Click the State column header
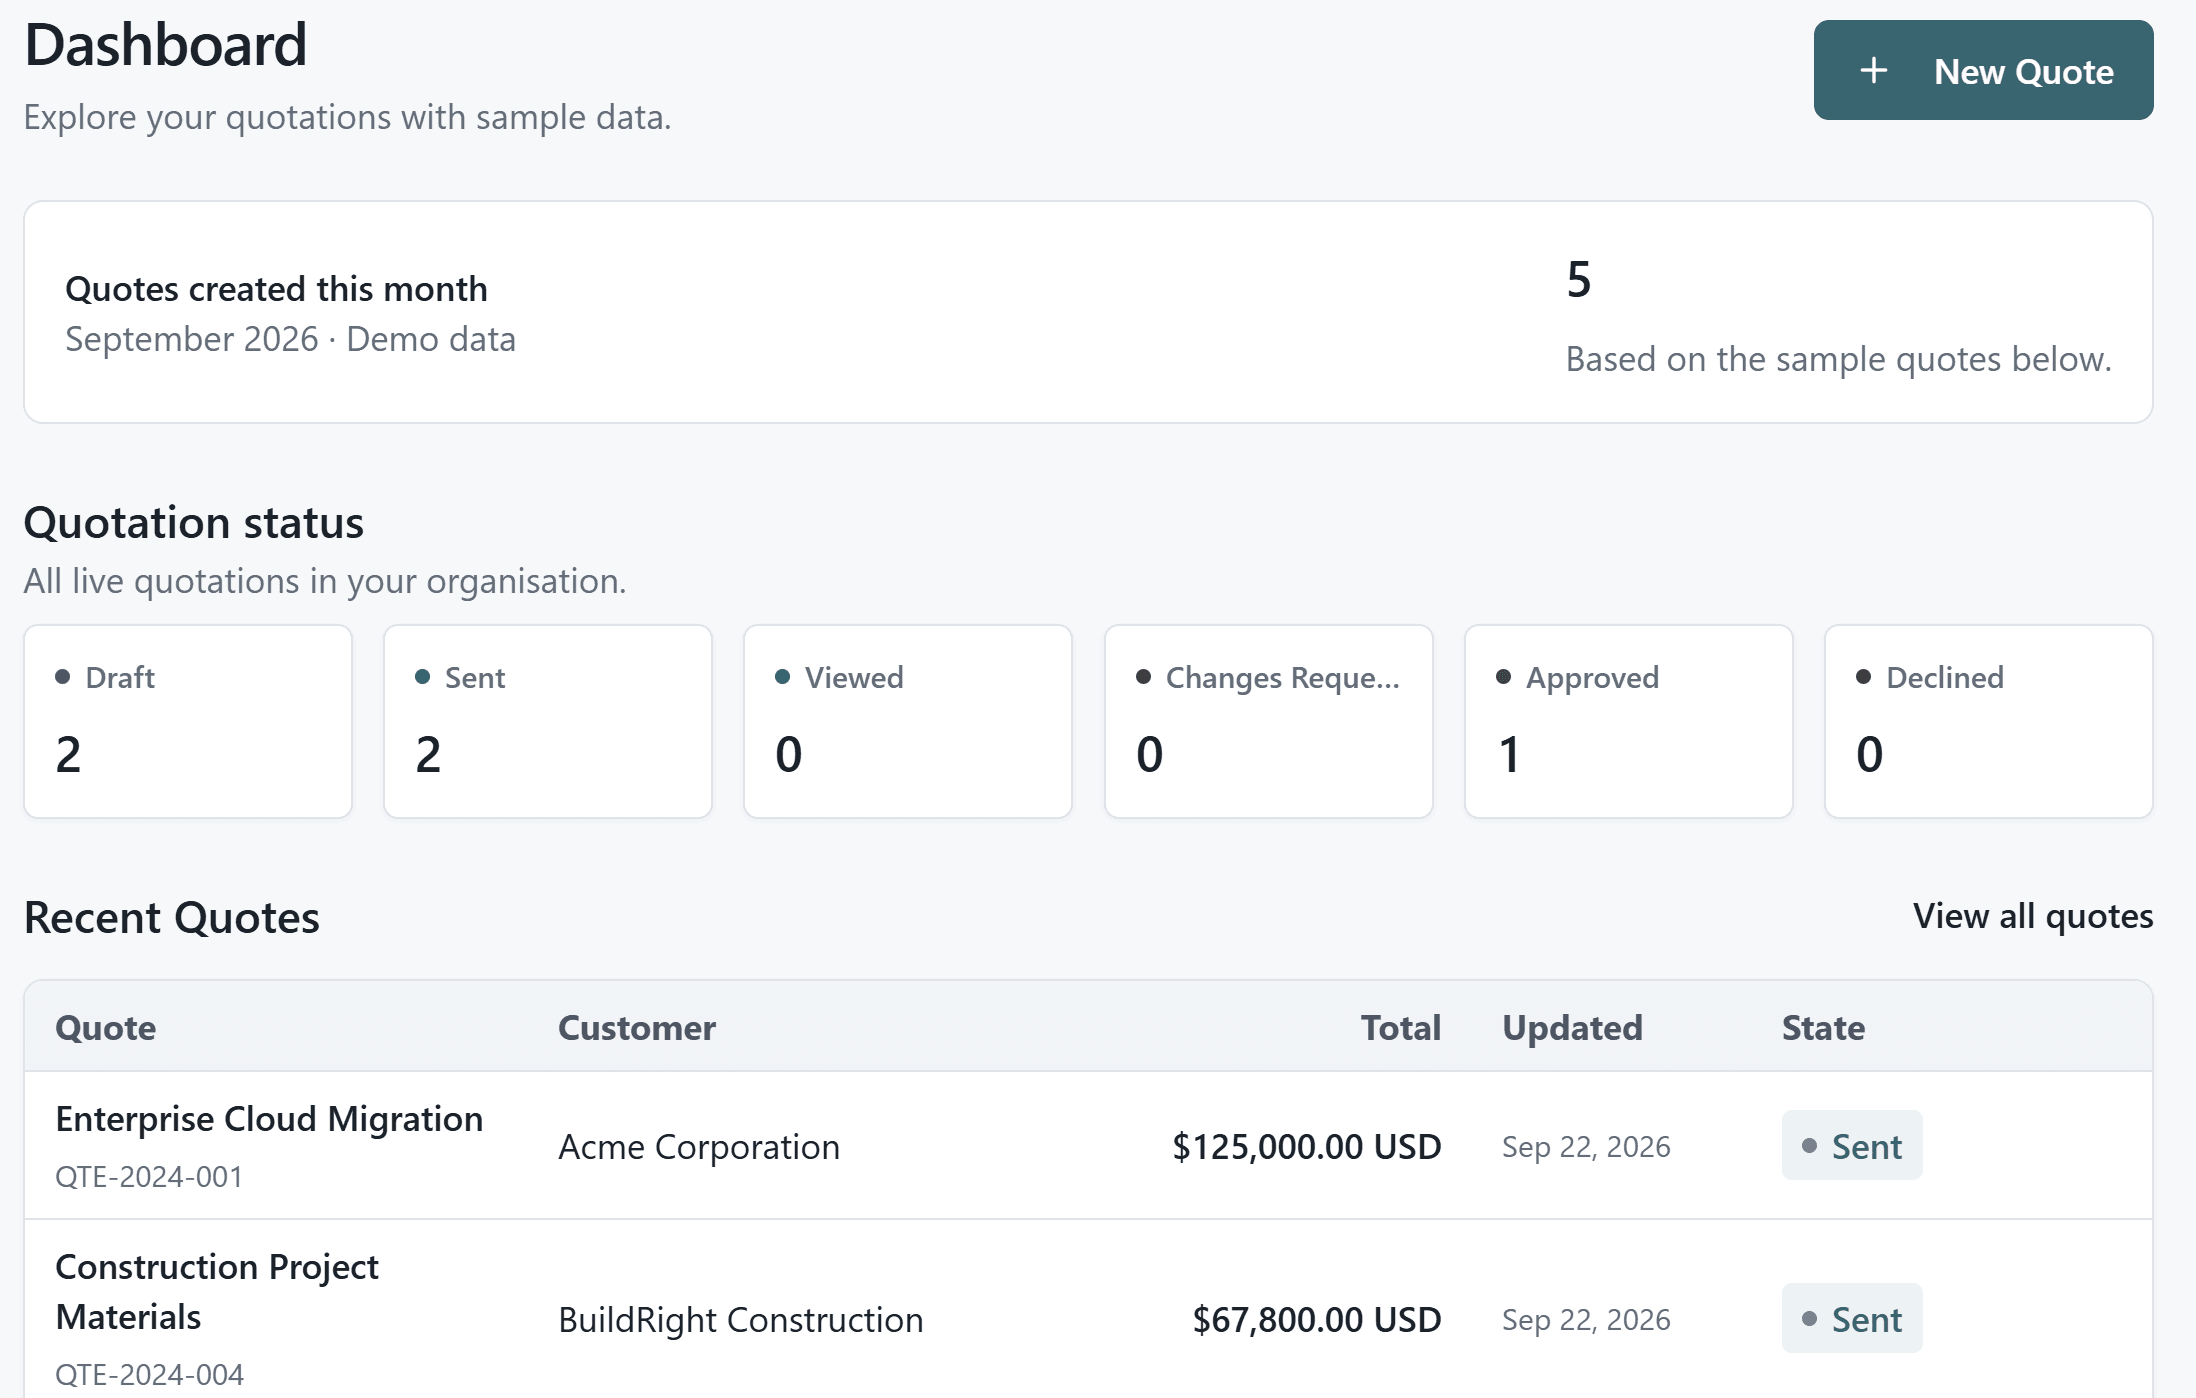This screenshot has width=2196, height=1398. coord(1823,1027)
